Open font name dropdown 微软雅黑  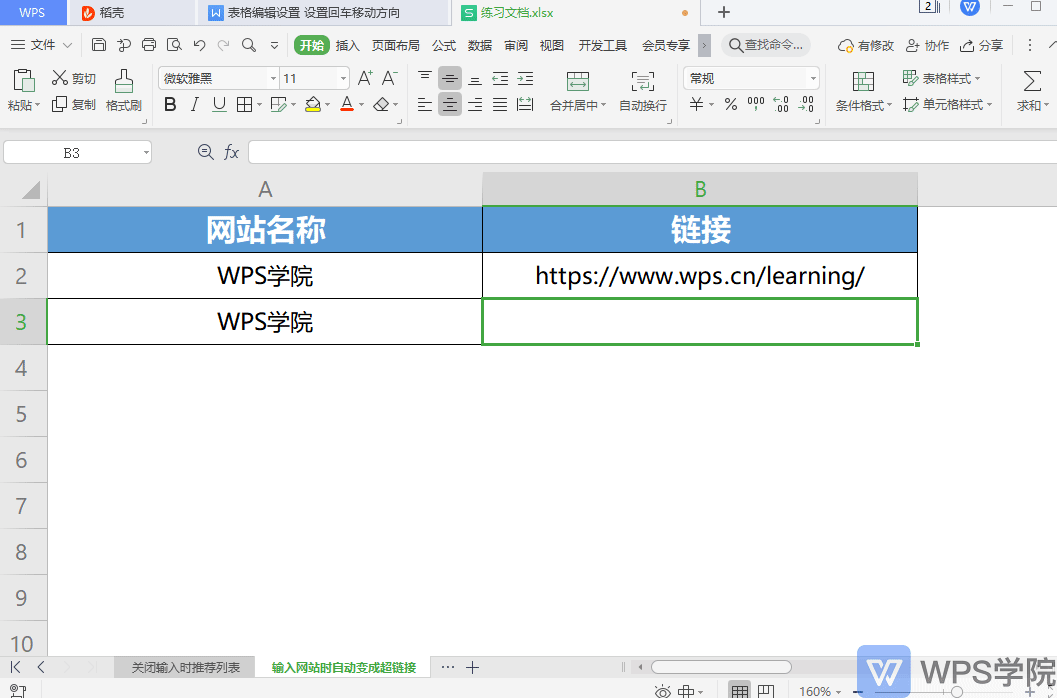(273, 78)
